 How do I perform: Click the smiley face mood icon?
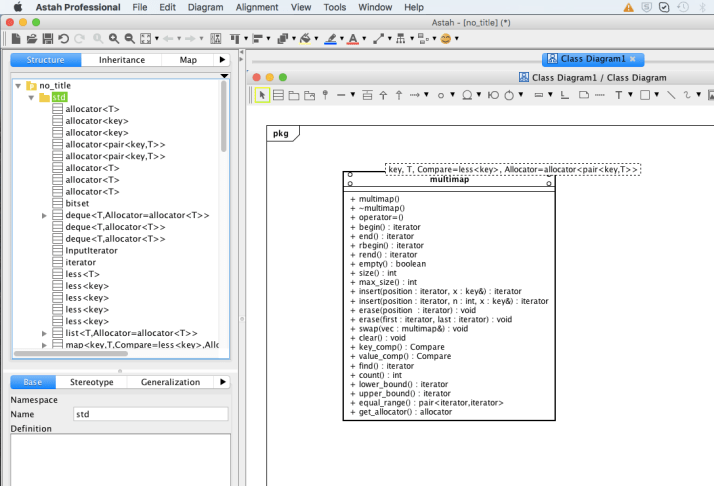pyautogui.click(x=446, y=39)
